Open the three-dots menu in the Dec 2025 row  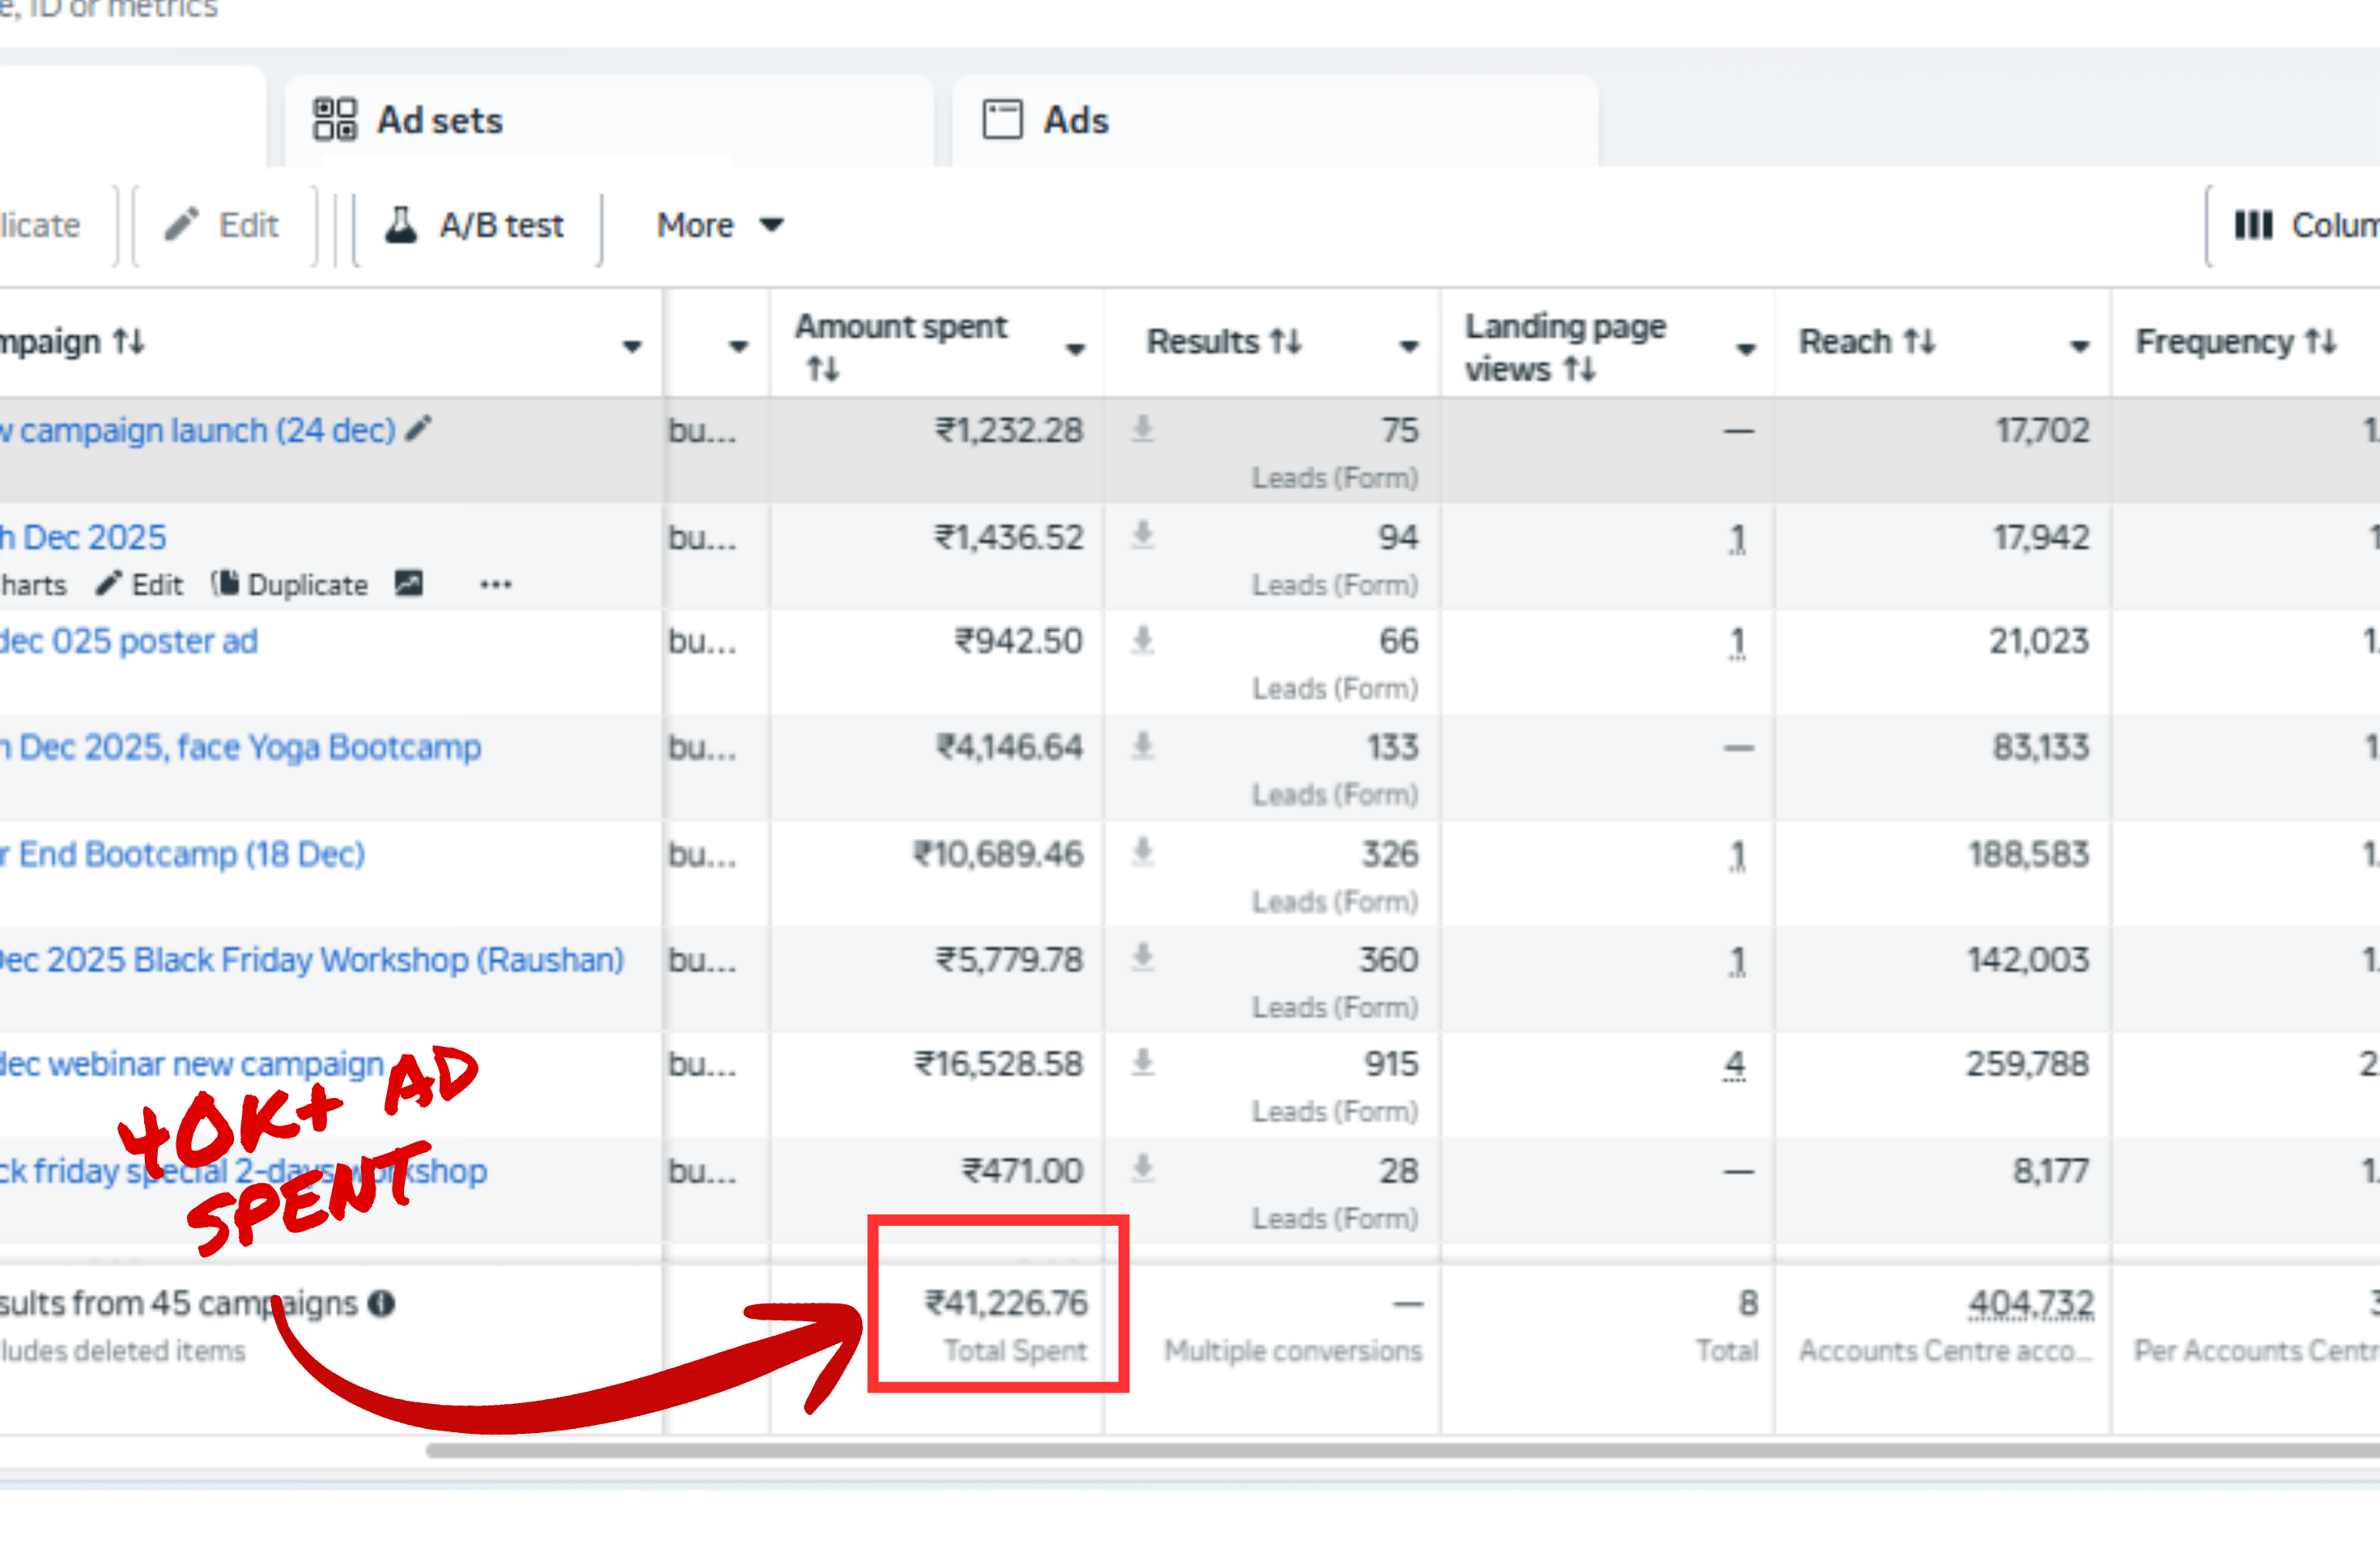(x=495, y=585)
